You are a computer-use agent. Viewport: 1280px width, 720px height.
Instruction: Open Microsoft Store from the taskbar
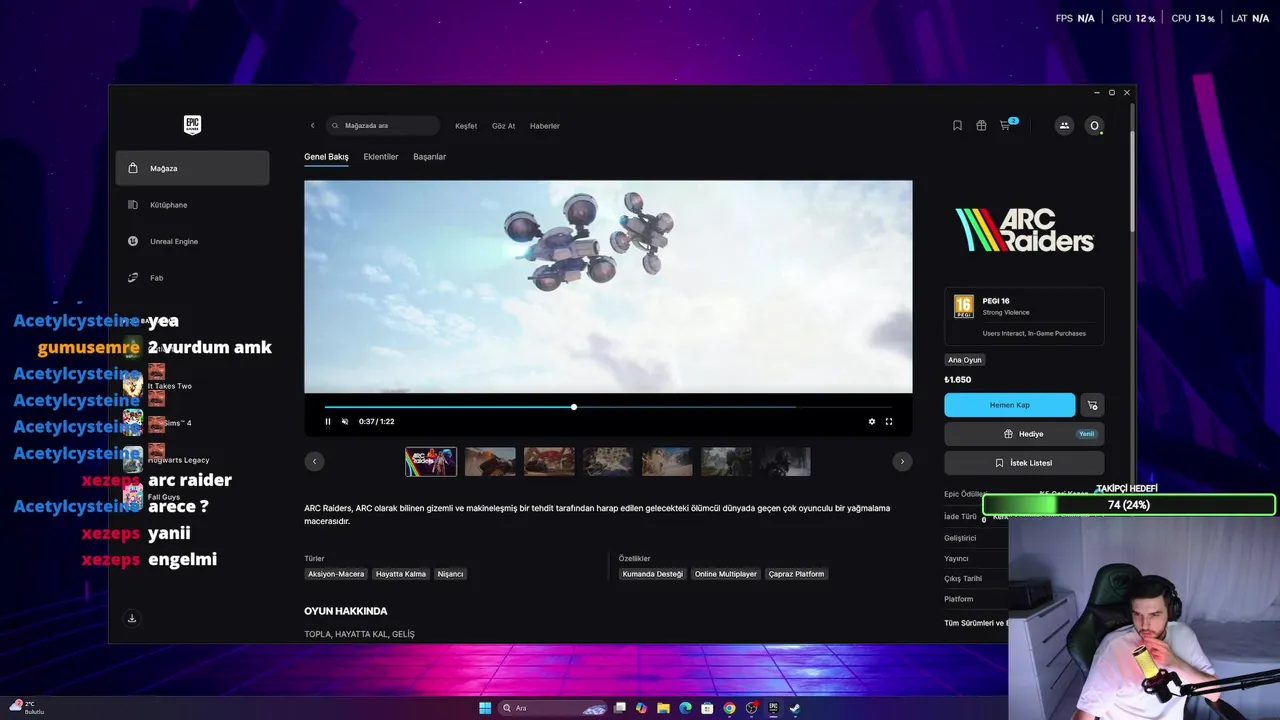(707, 708)
